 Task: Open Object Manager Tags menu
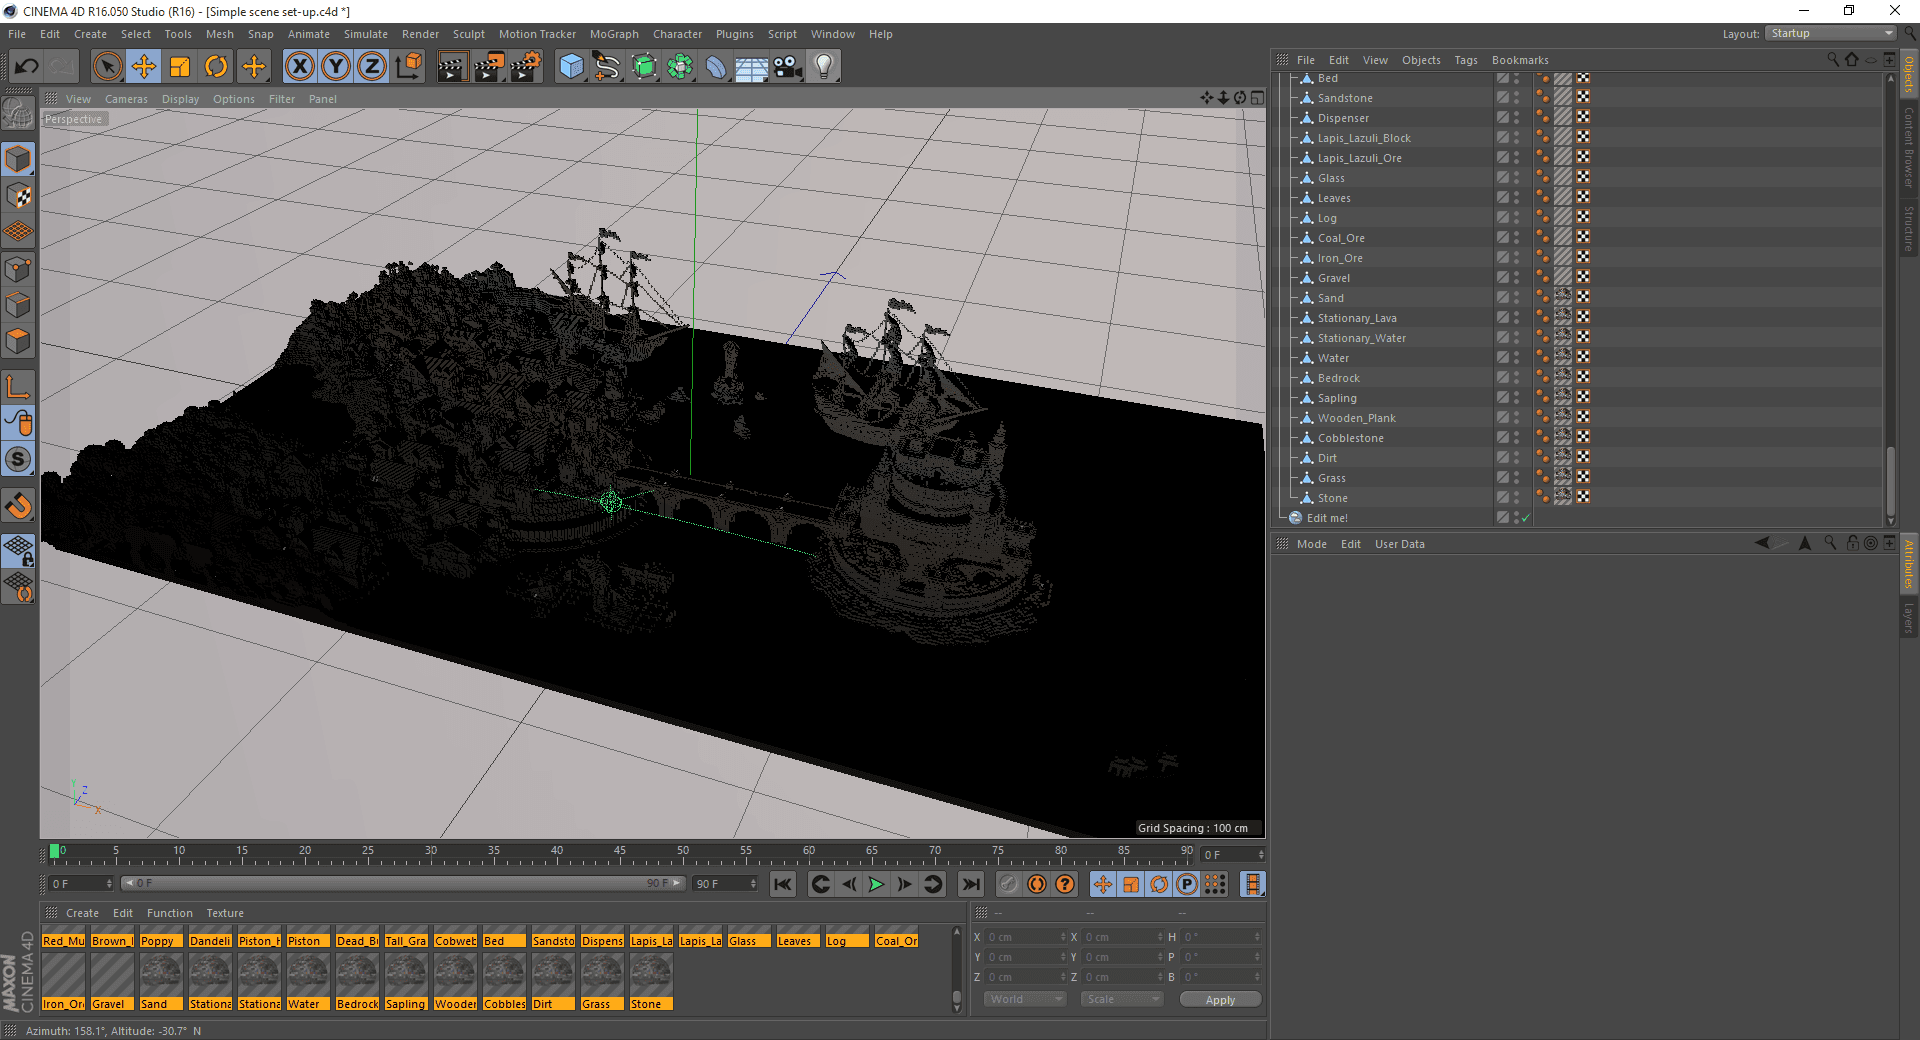(x=1466, y=60)
